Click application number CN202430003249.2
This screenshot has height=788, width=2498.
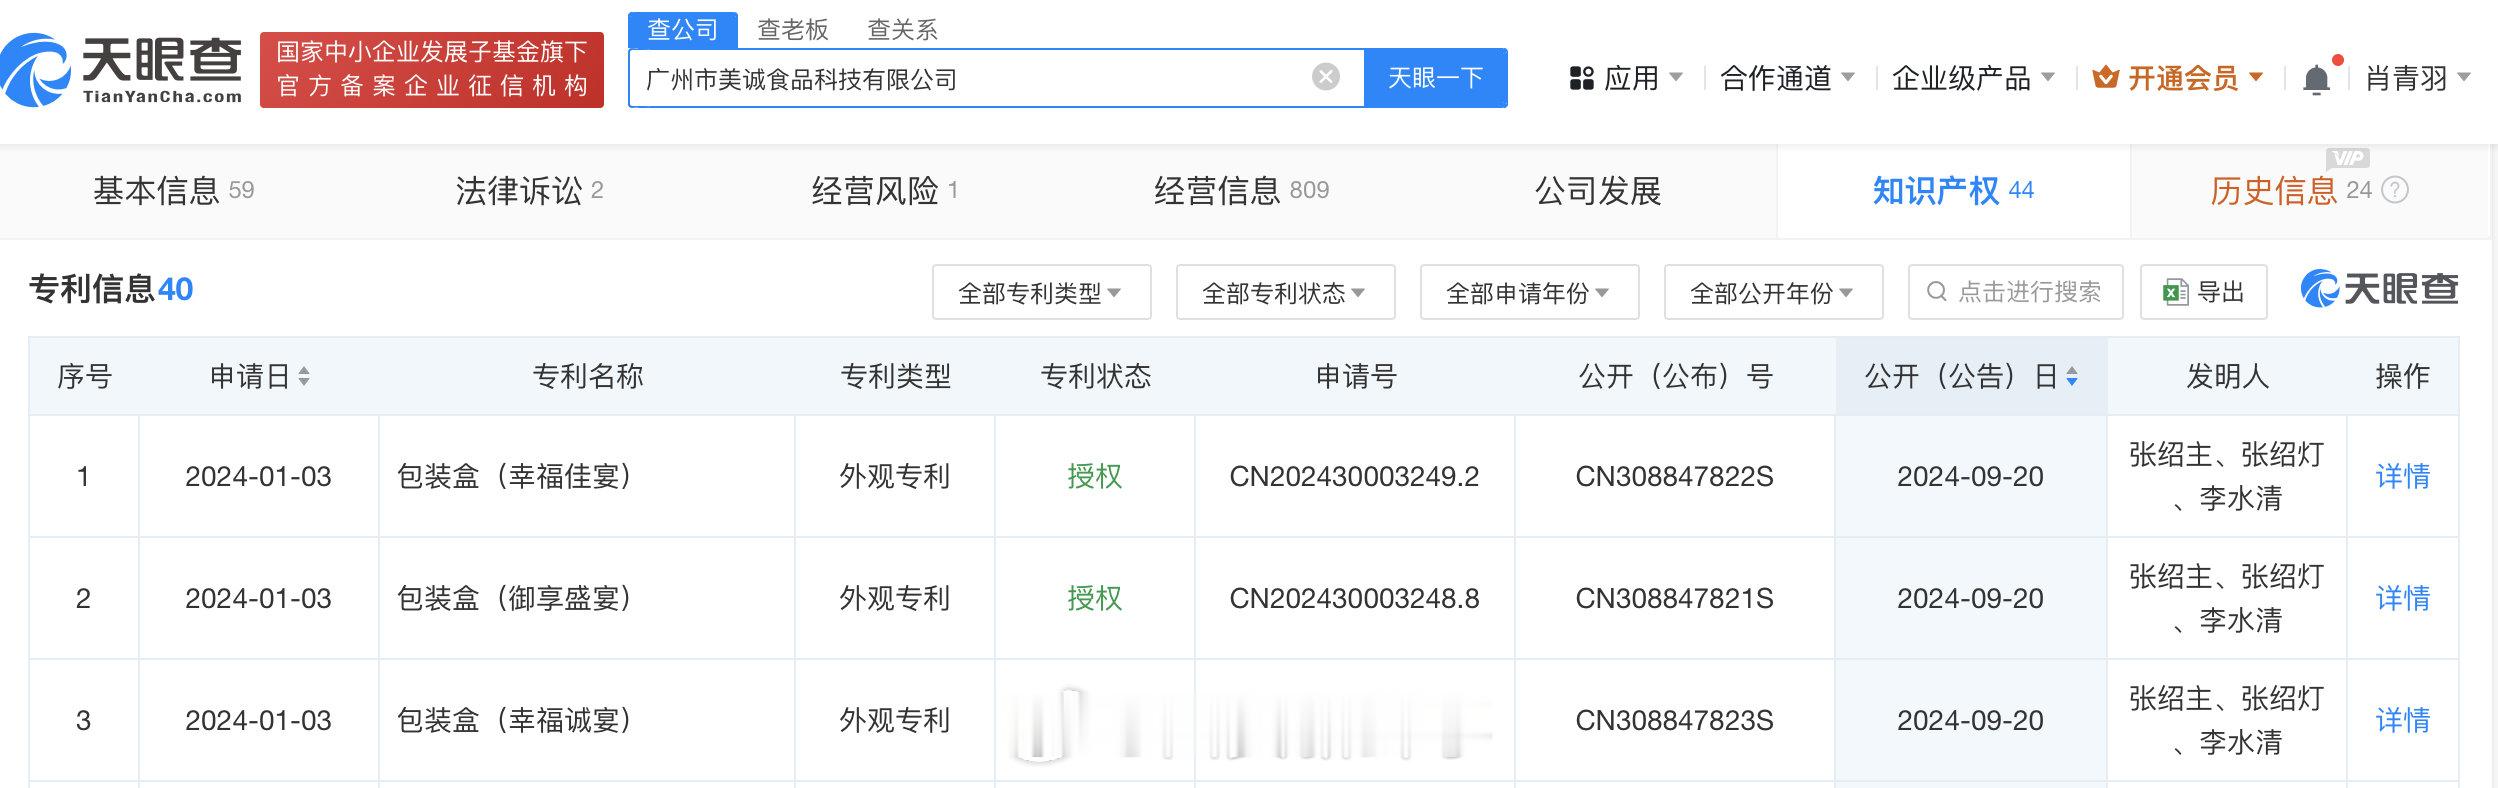[1354, 476]
